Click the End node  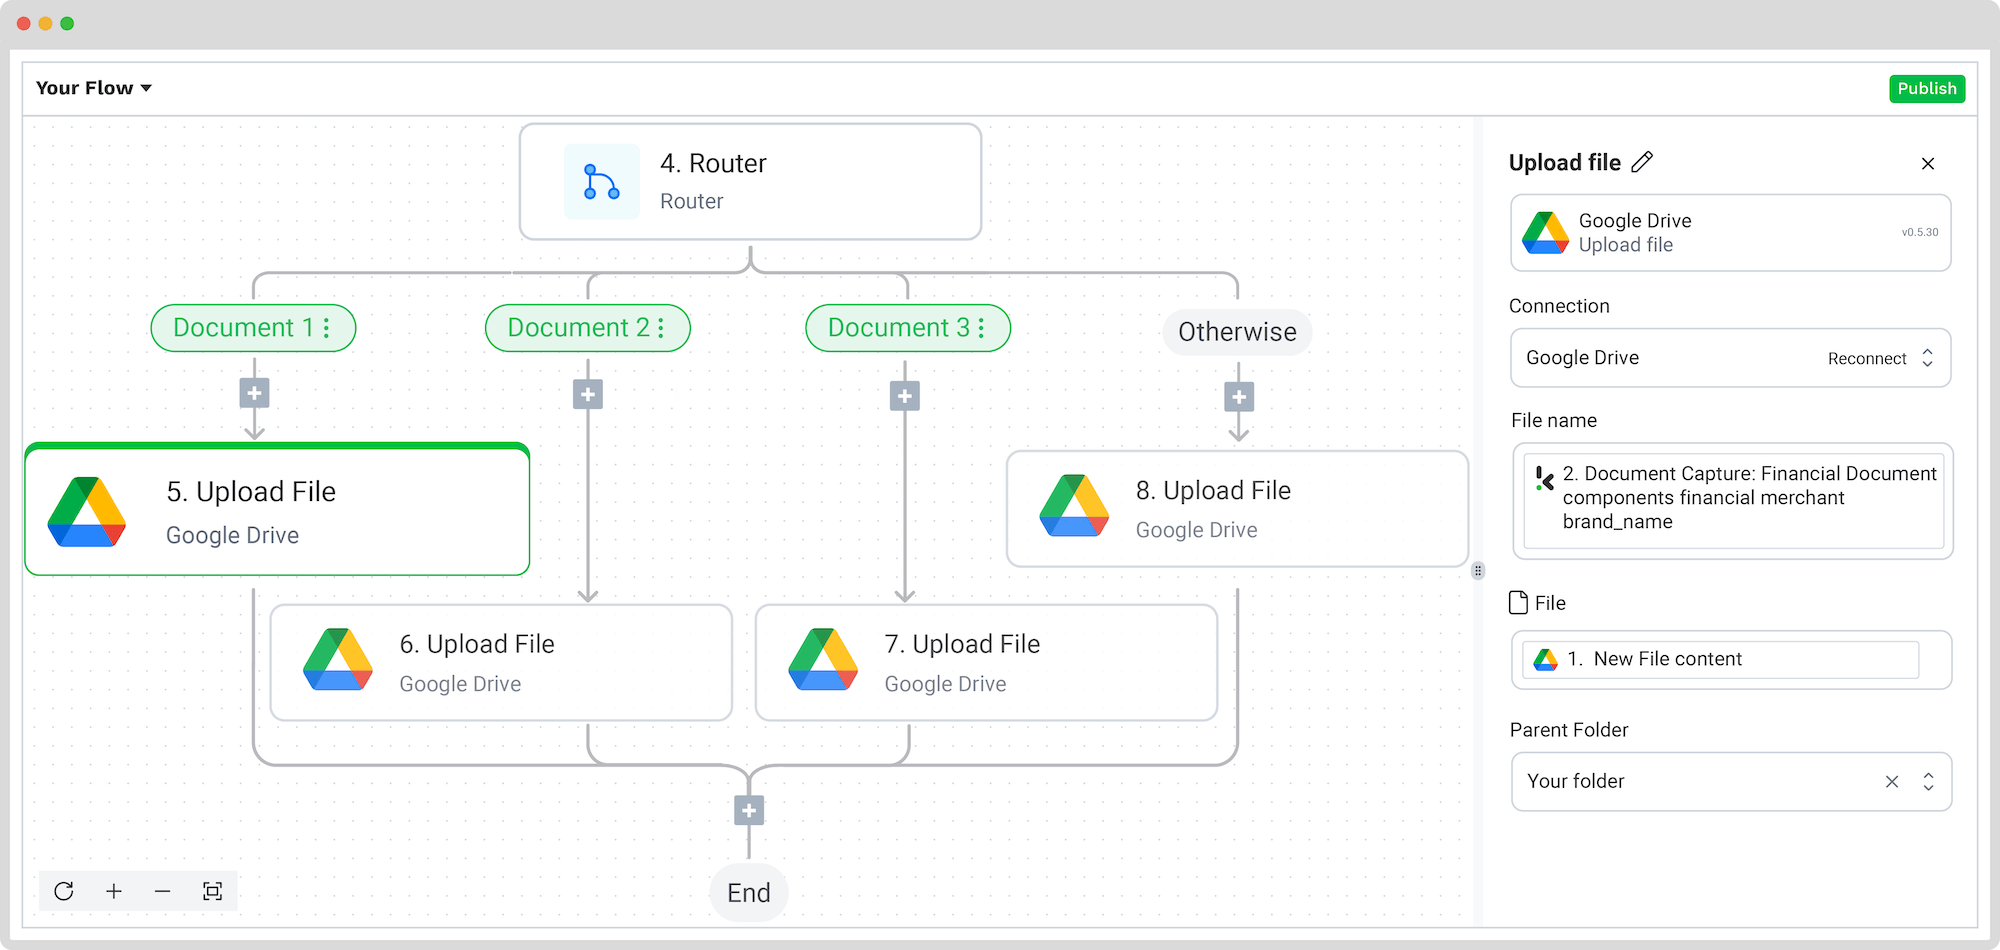click(x=749, y=893)
